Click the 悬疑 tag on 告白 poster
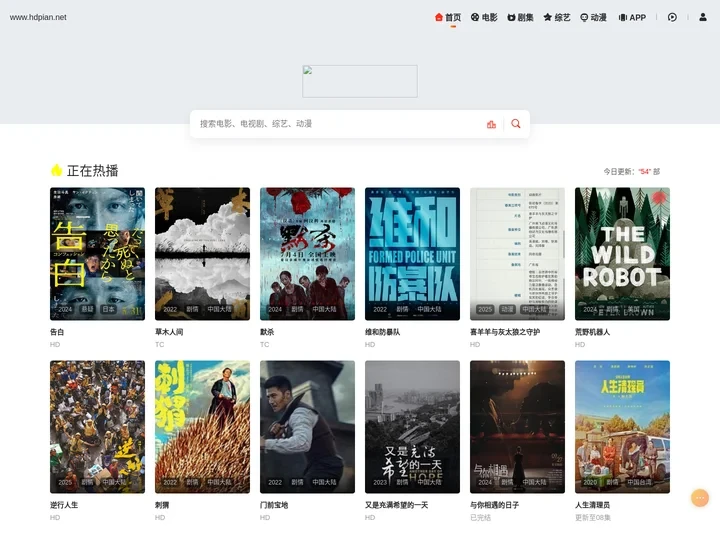 (87, 309)
